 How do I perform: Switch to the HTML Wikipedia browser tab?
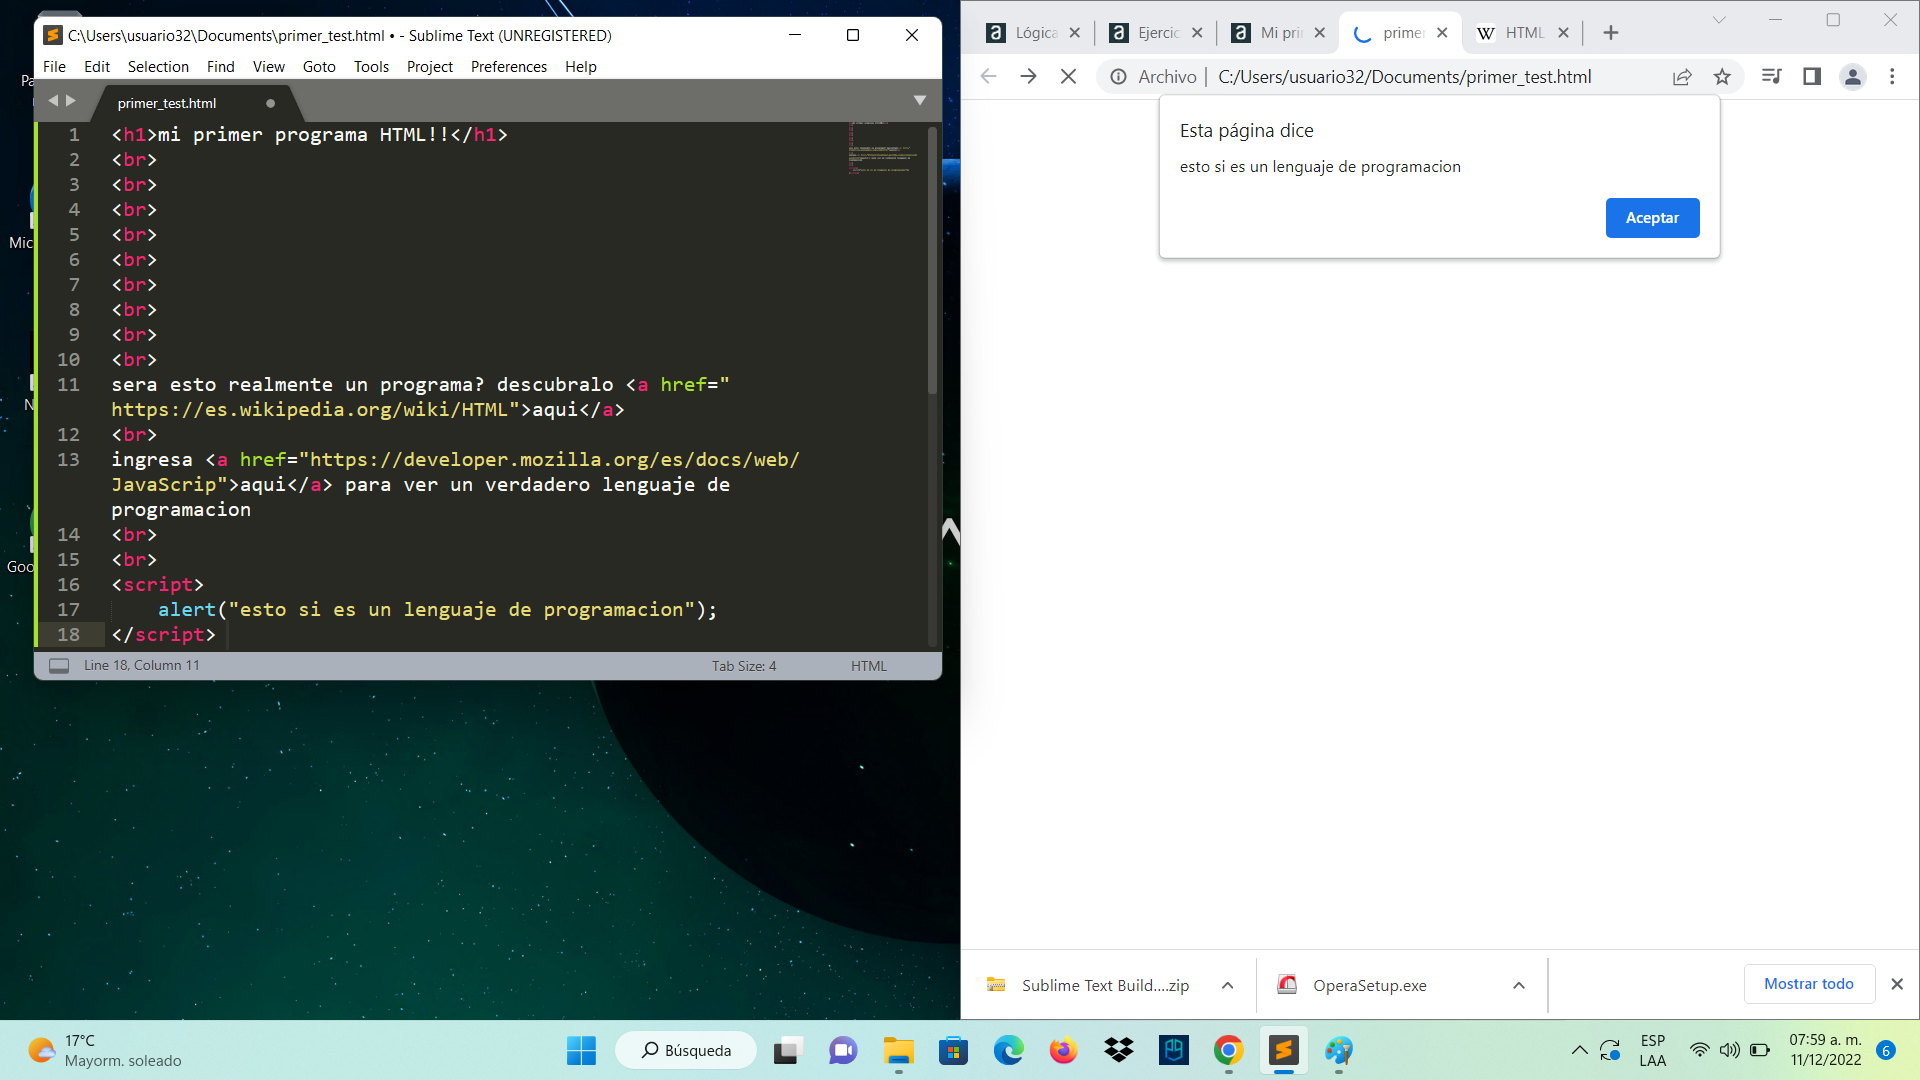pyautogui.click(x=1524, y=33)
